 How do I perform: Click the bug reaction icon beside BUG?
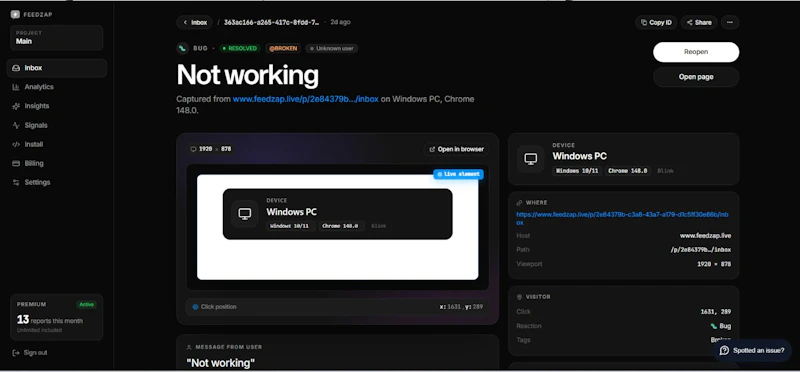(183, 48)
